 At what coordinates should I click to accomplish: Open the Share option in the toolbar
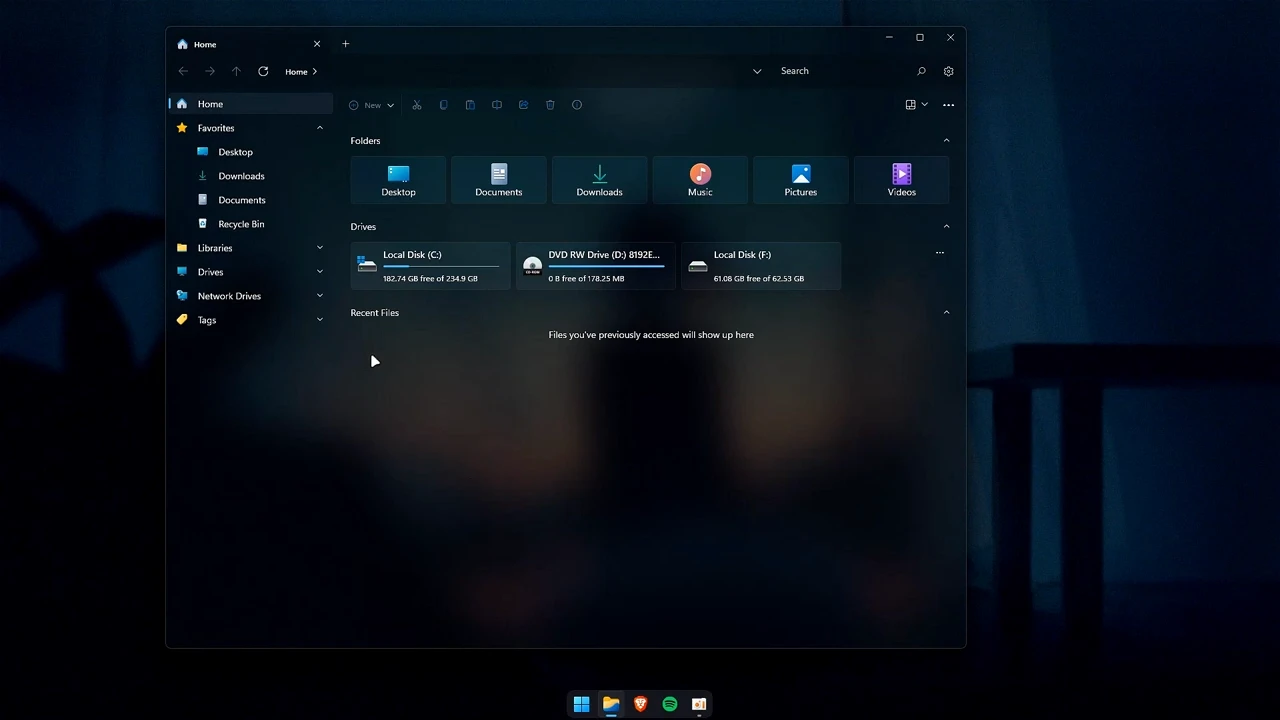[523, 104]
